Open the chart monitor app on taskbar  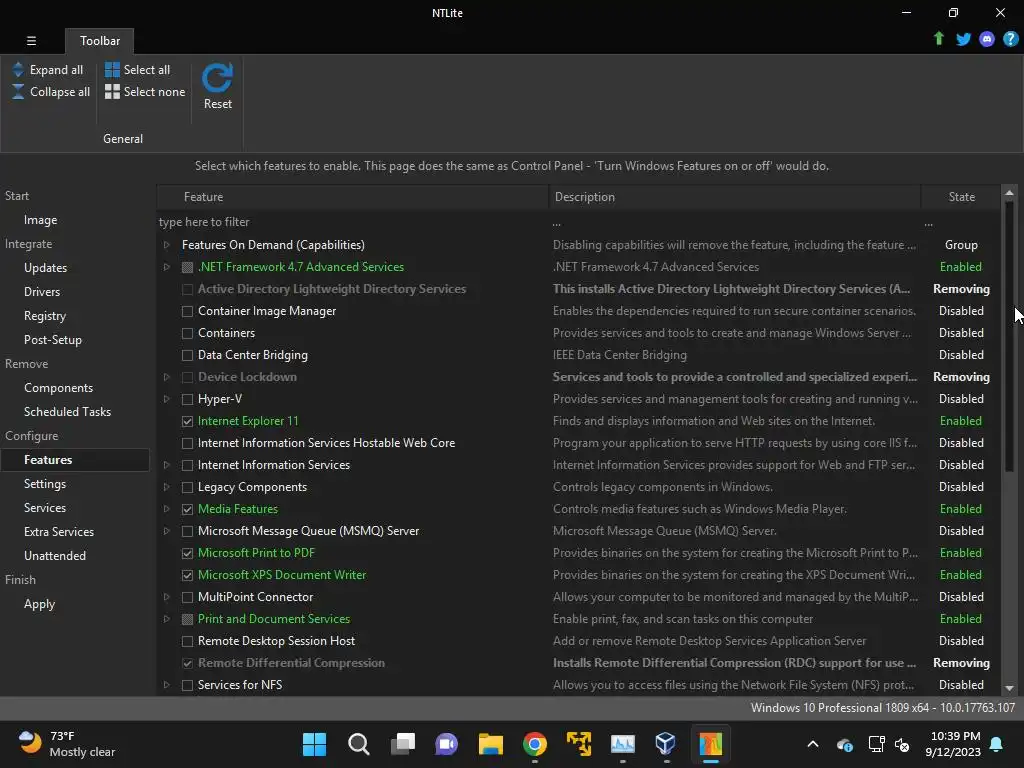pyautogui.click(x=622, y=744)
